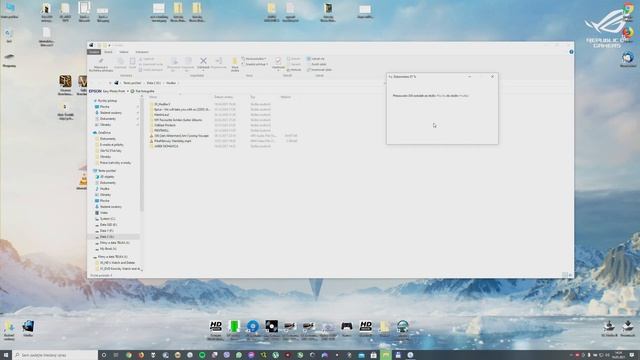Click the taskbar clock
Image resolution: width=640 pixels, height=360 pixels.
pyautogui.click(x=619, y=355)
